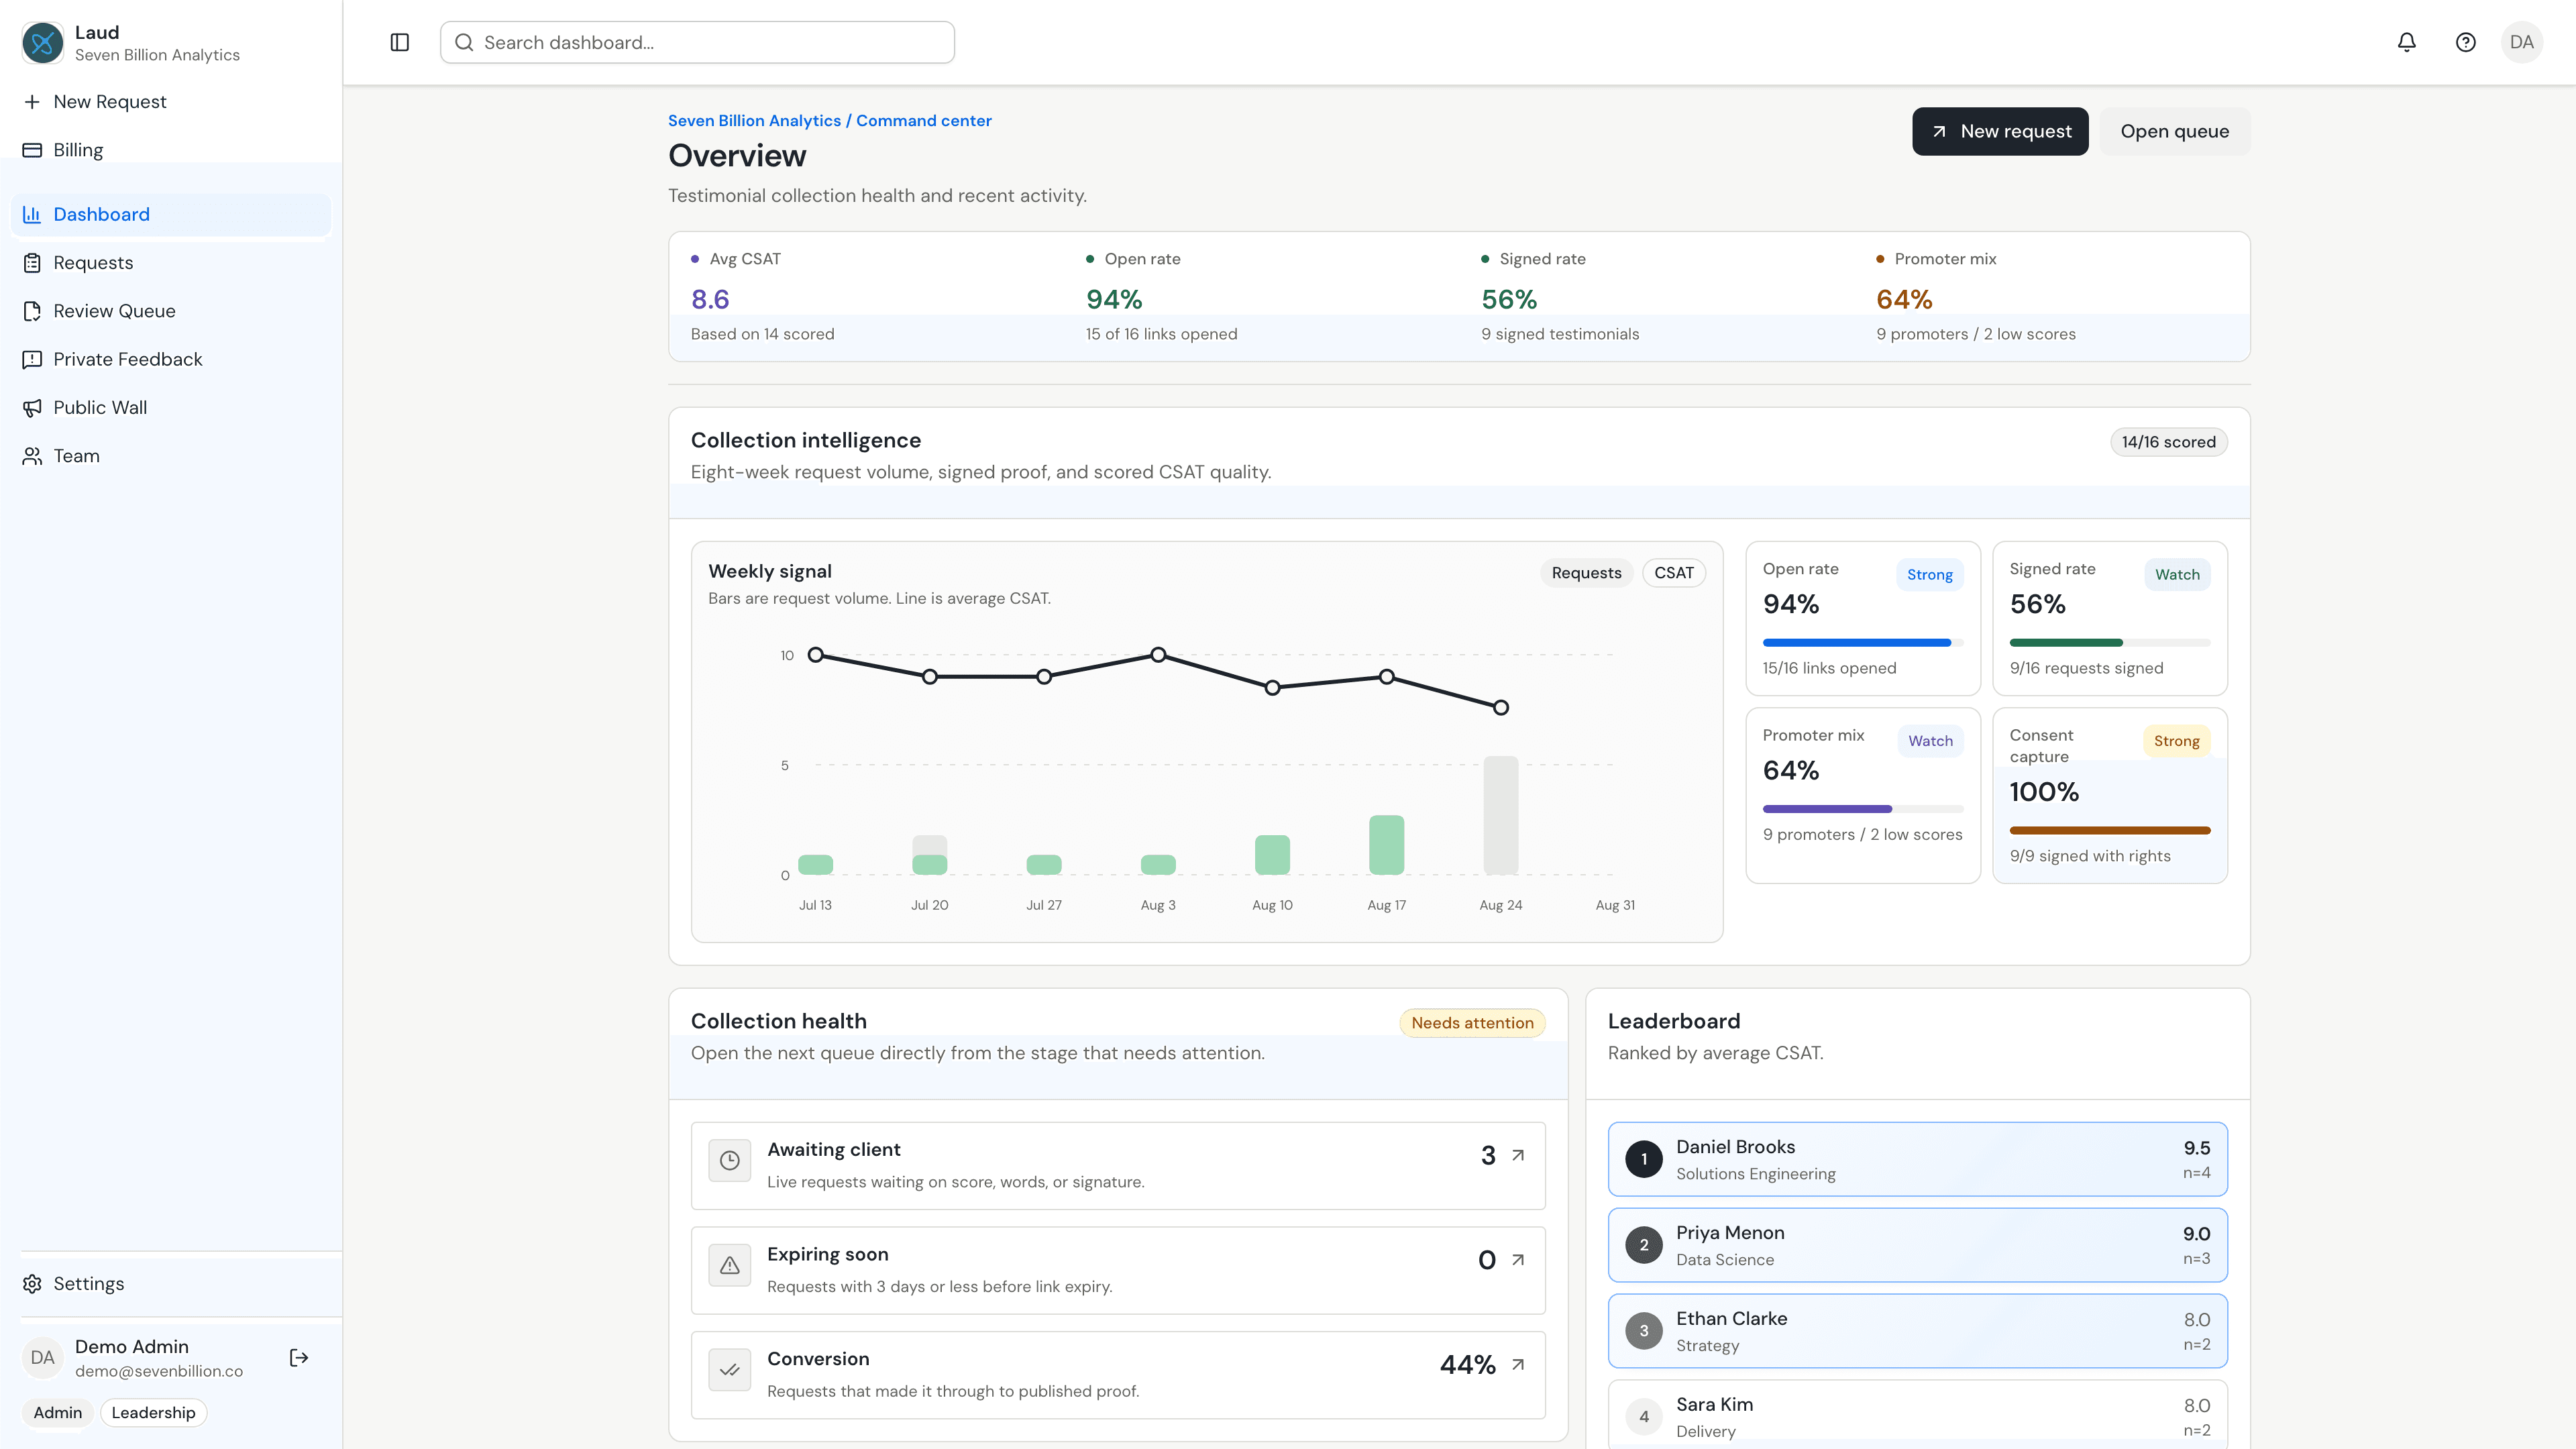Click the warning icon in Expiring soon
The image size is (2576, 1449).
click(x=729, y=1265)
